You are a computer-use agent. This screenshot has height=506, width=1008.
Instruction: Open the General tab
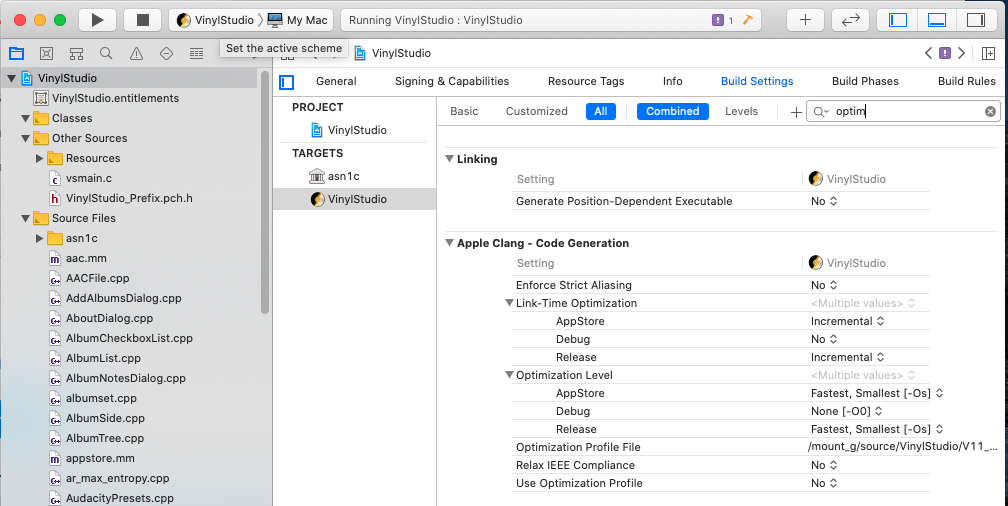coord(336,81)
